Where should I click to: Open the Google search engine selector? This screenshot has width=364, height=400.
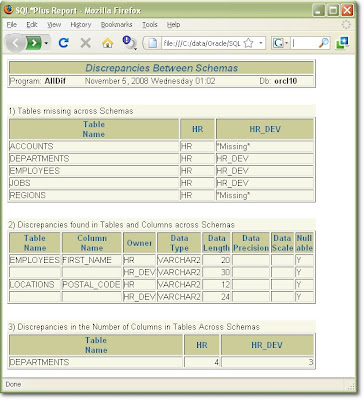pos(280,43)
